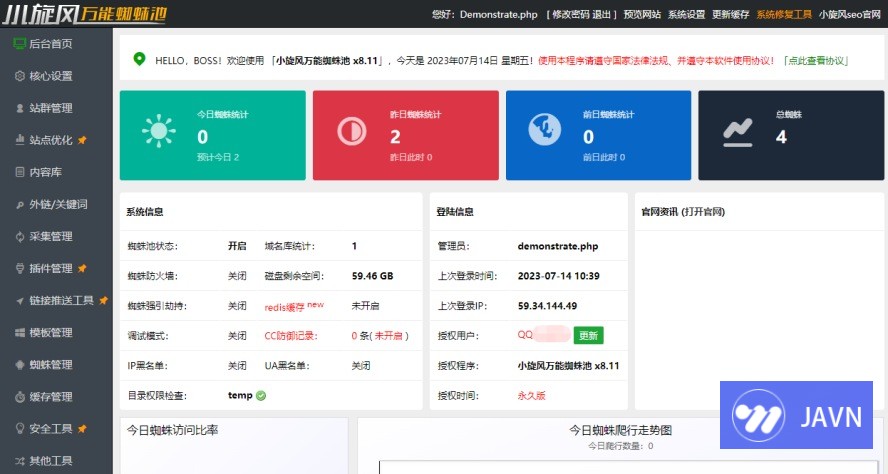Click the 未开启 link for CC防御记录

(391, 336)
